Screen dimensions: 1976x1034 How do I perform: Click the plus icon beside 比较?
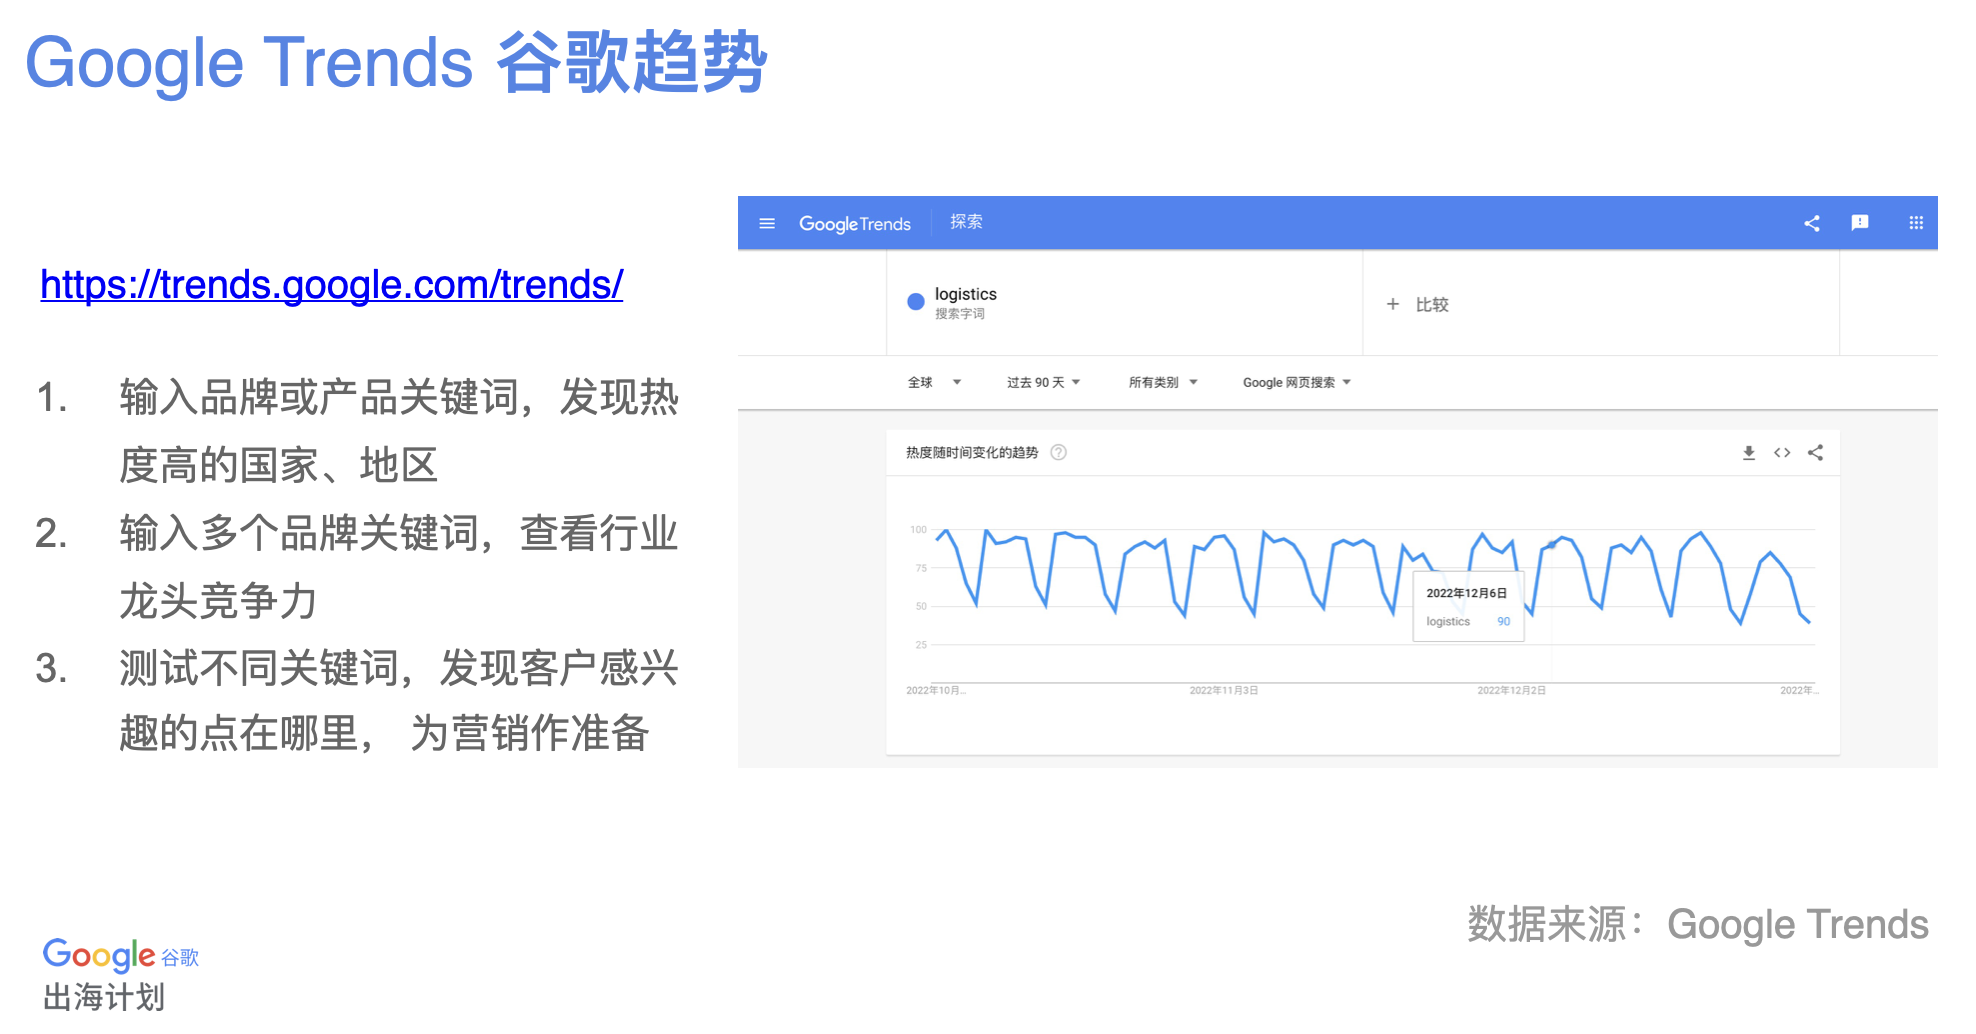pos(1392,304)
